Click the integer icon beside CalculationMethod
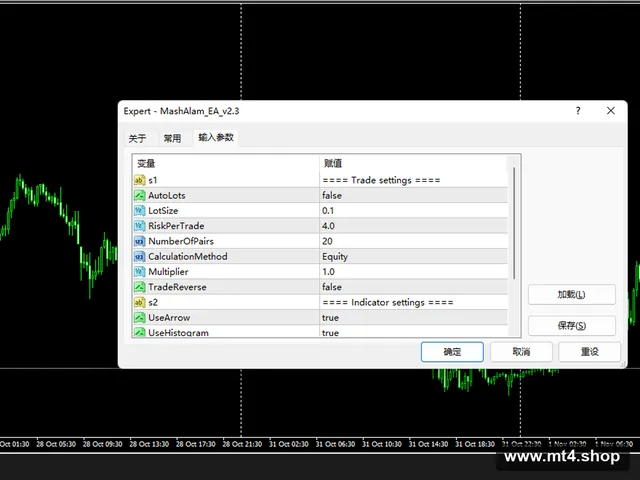Screen dimensions: 640x480 tap(139, 256)
